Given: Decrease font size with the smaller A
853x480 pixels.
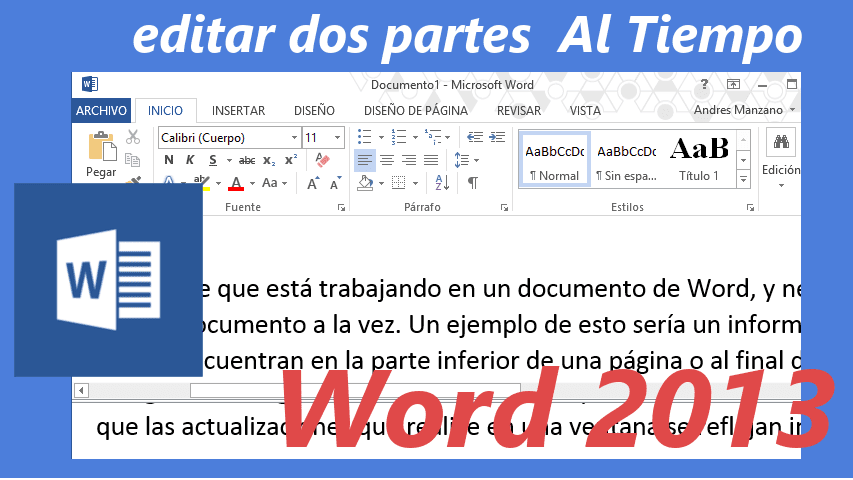Looking at the screenshot, I should [336, 183].
